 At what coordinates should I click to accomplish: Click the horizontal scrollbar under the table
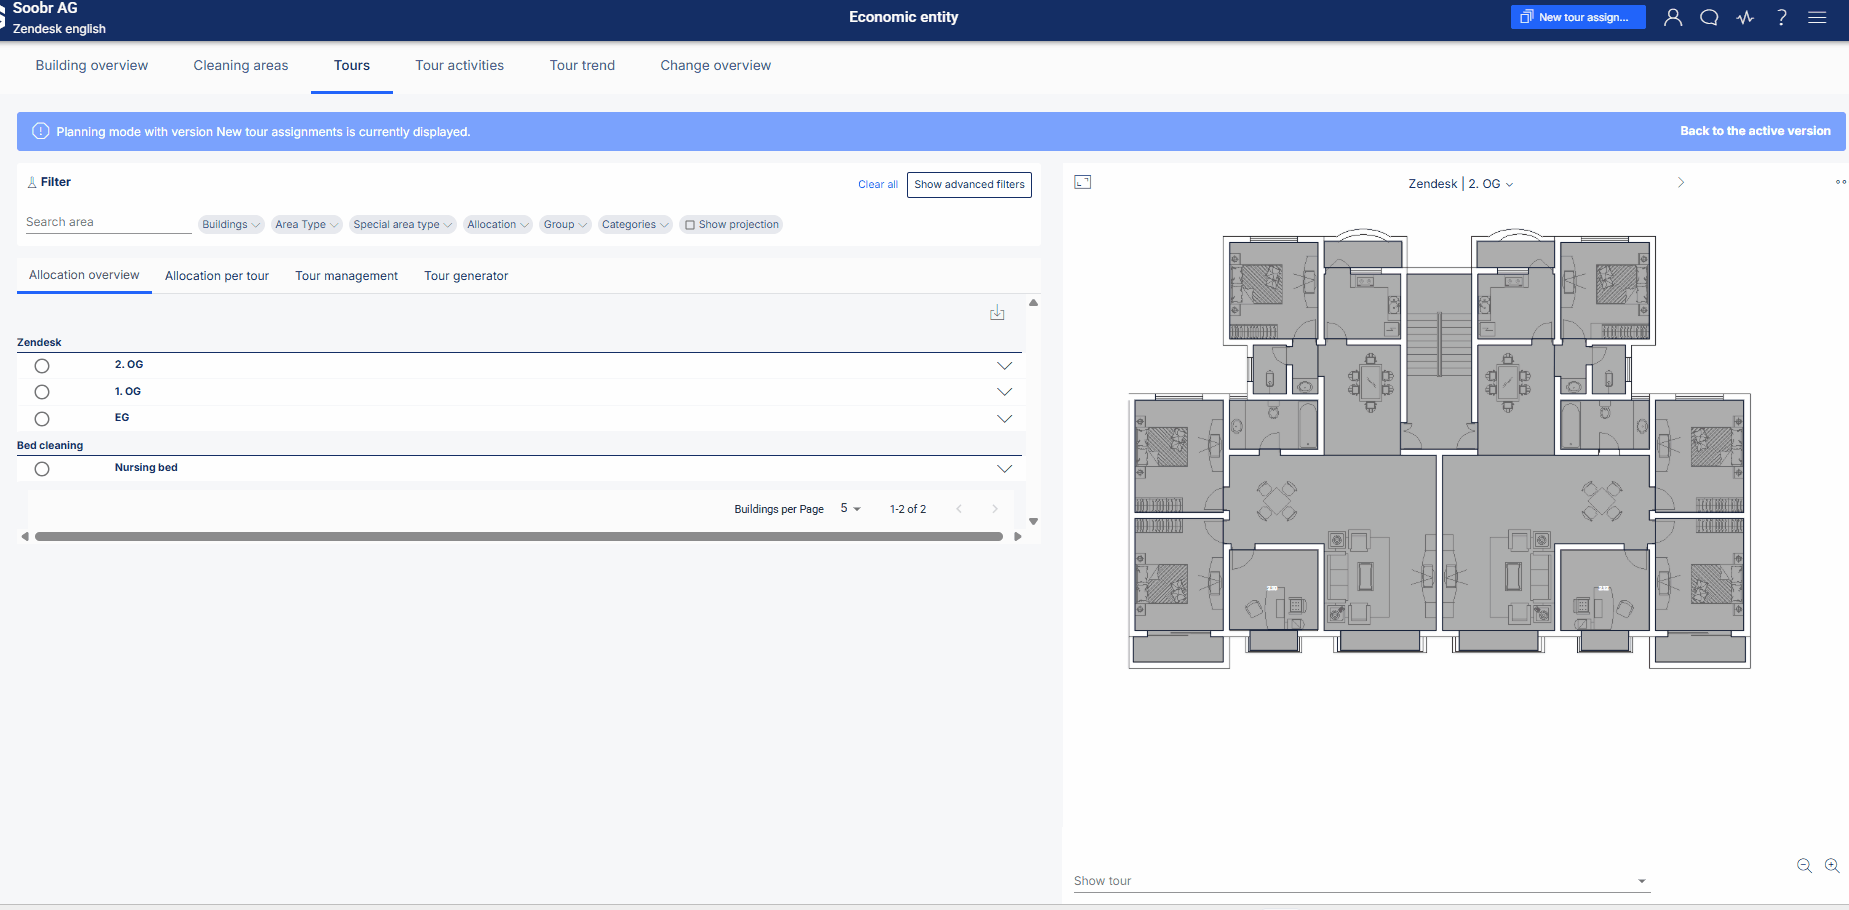pos(519,537)
